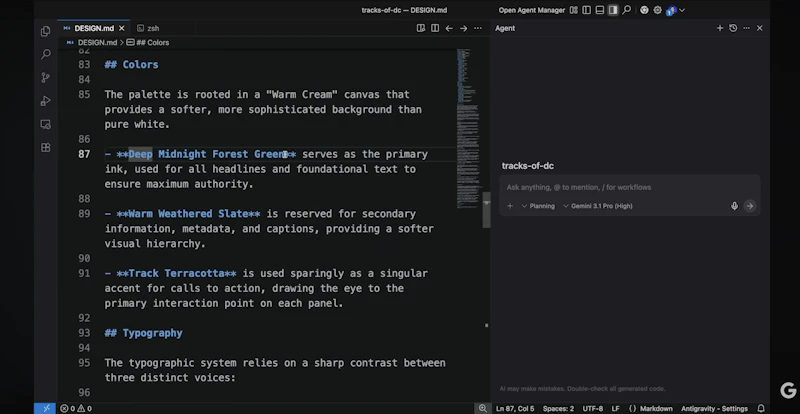Click the browser icon in title bar
This screenshot has width=800, height=414.
pos(644,10)
